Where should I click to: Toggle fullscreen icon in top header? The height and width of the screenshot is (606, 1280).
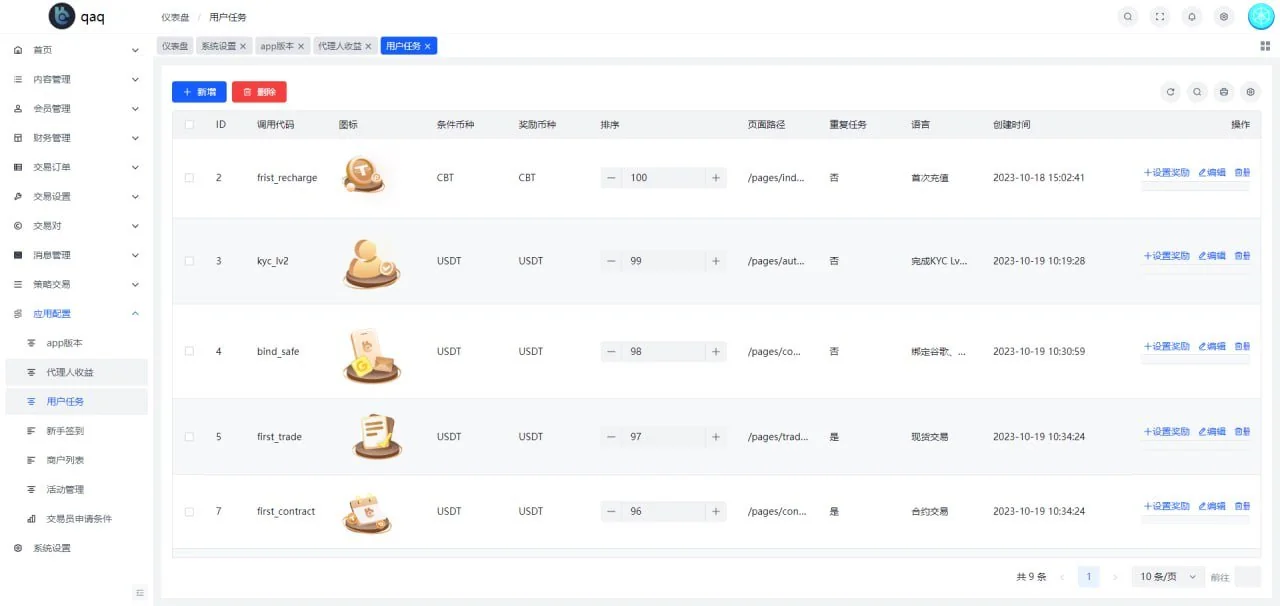[1159, 16]
